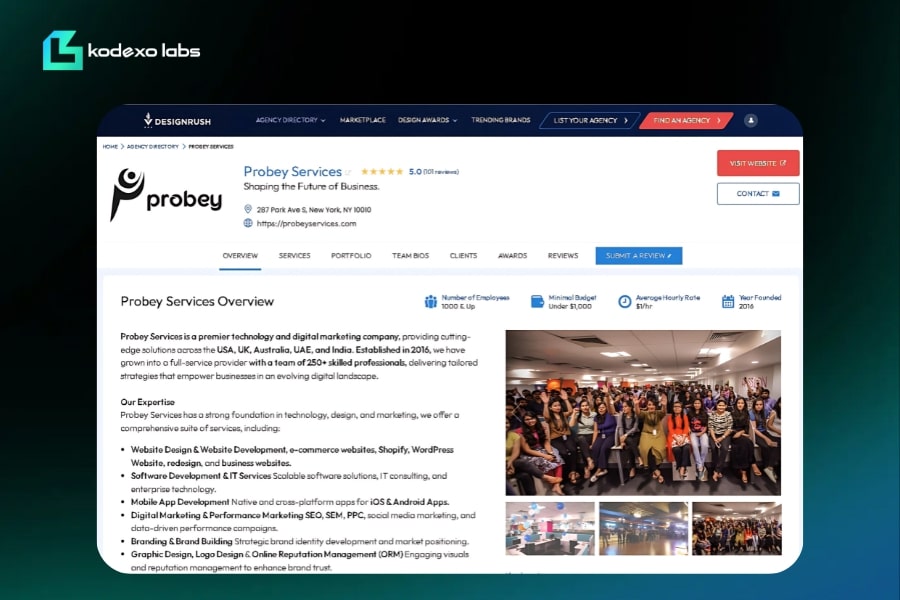Click the 101 reviews count link
Image resolution: width=900 pixels, height=600 pixels.
[441, 172]
